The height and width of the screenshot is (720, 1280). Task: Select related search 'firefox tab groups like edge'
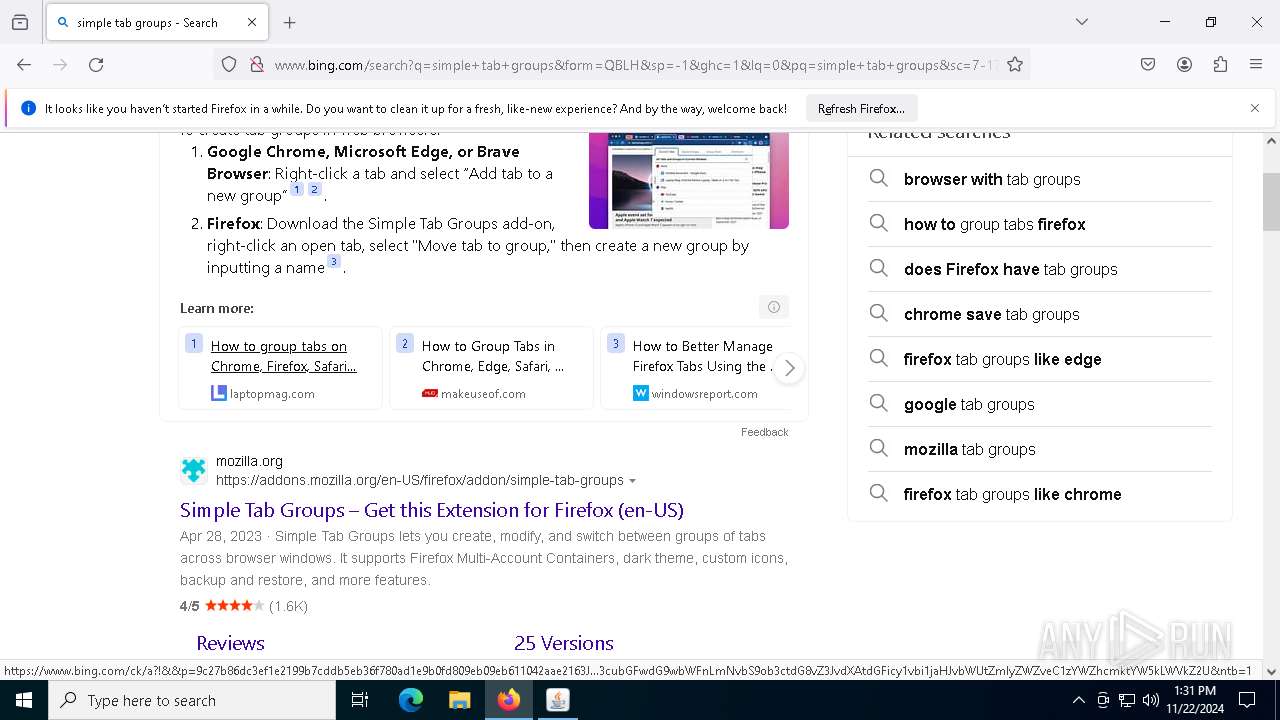[x=1040, y=359]
